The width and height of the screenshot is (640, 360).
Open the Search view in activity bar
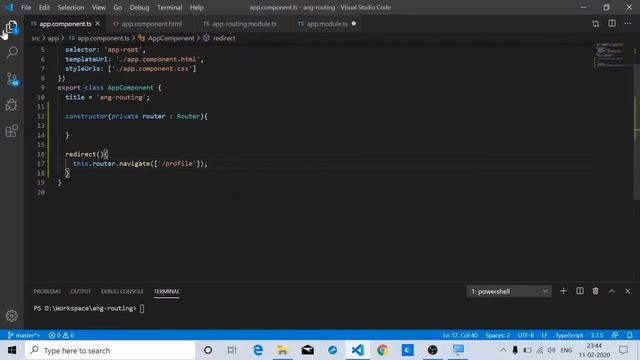(x=12, y=53)
